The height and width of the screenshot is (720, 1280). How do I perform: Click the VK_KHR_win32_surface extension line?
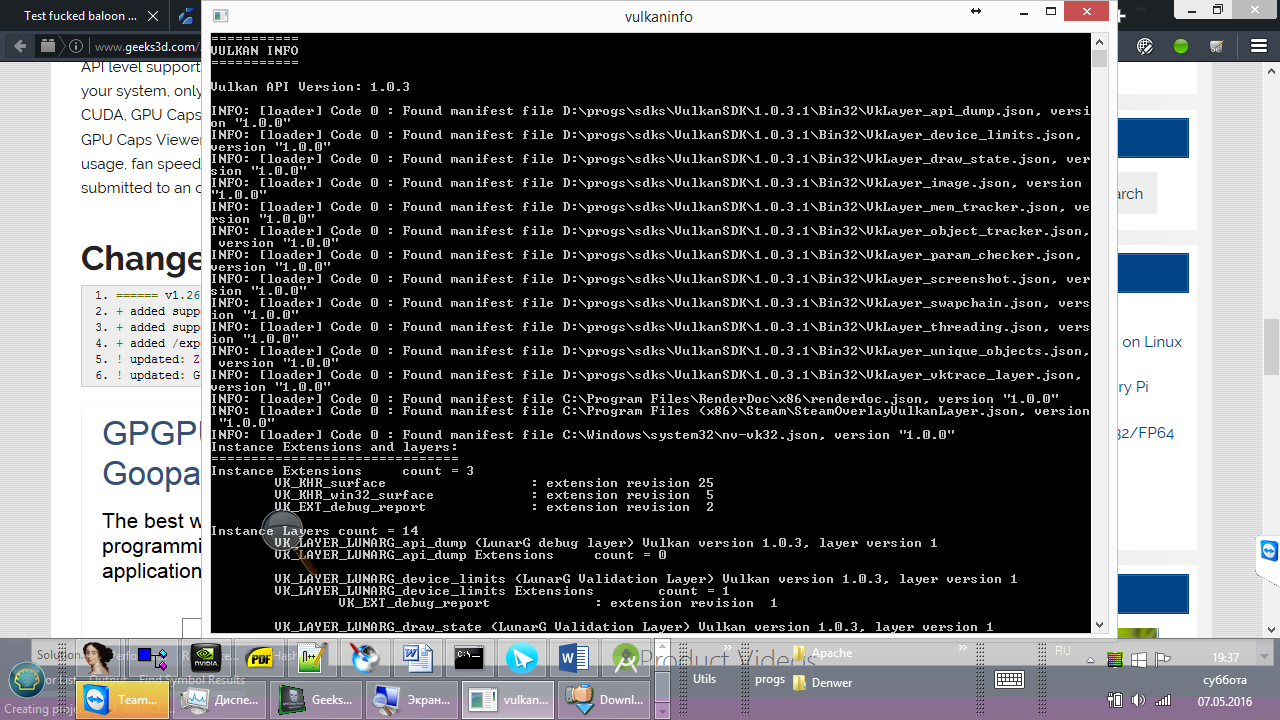[494, 495]
